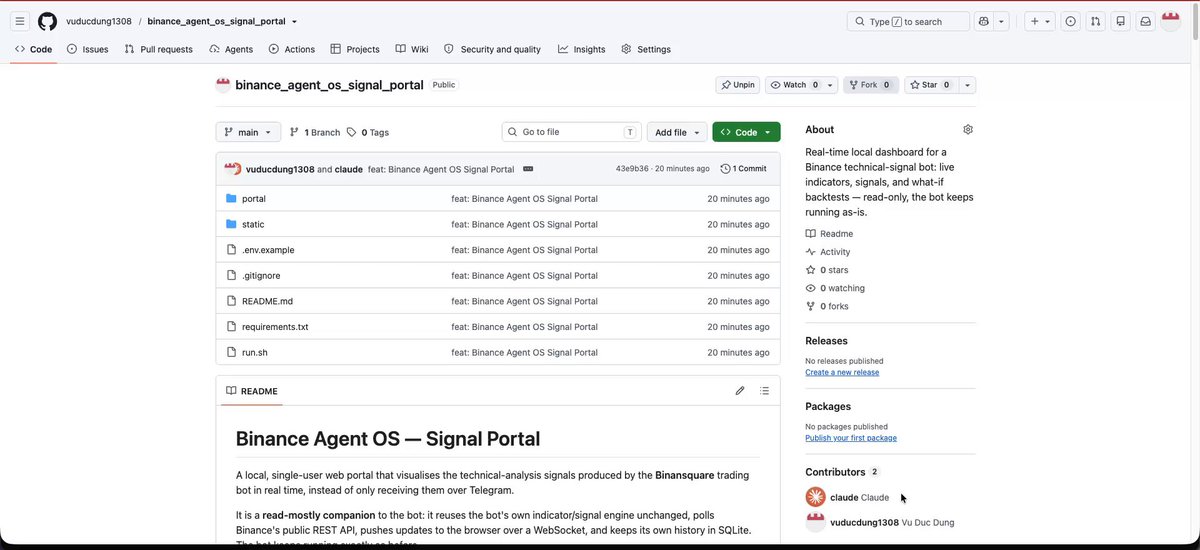The width and height of the screenshot is (1200, 550).
Task: Click the Watch button
Action: tap(795, 85)
